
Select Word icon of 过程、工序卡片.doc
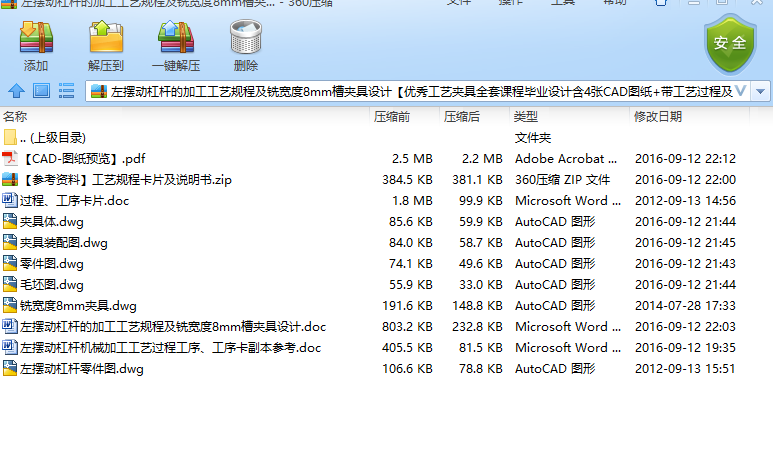pyautogui.click(x=10, y=200)
